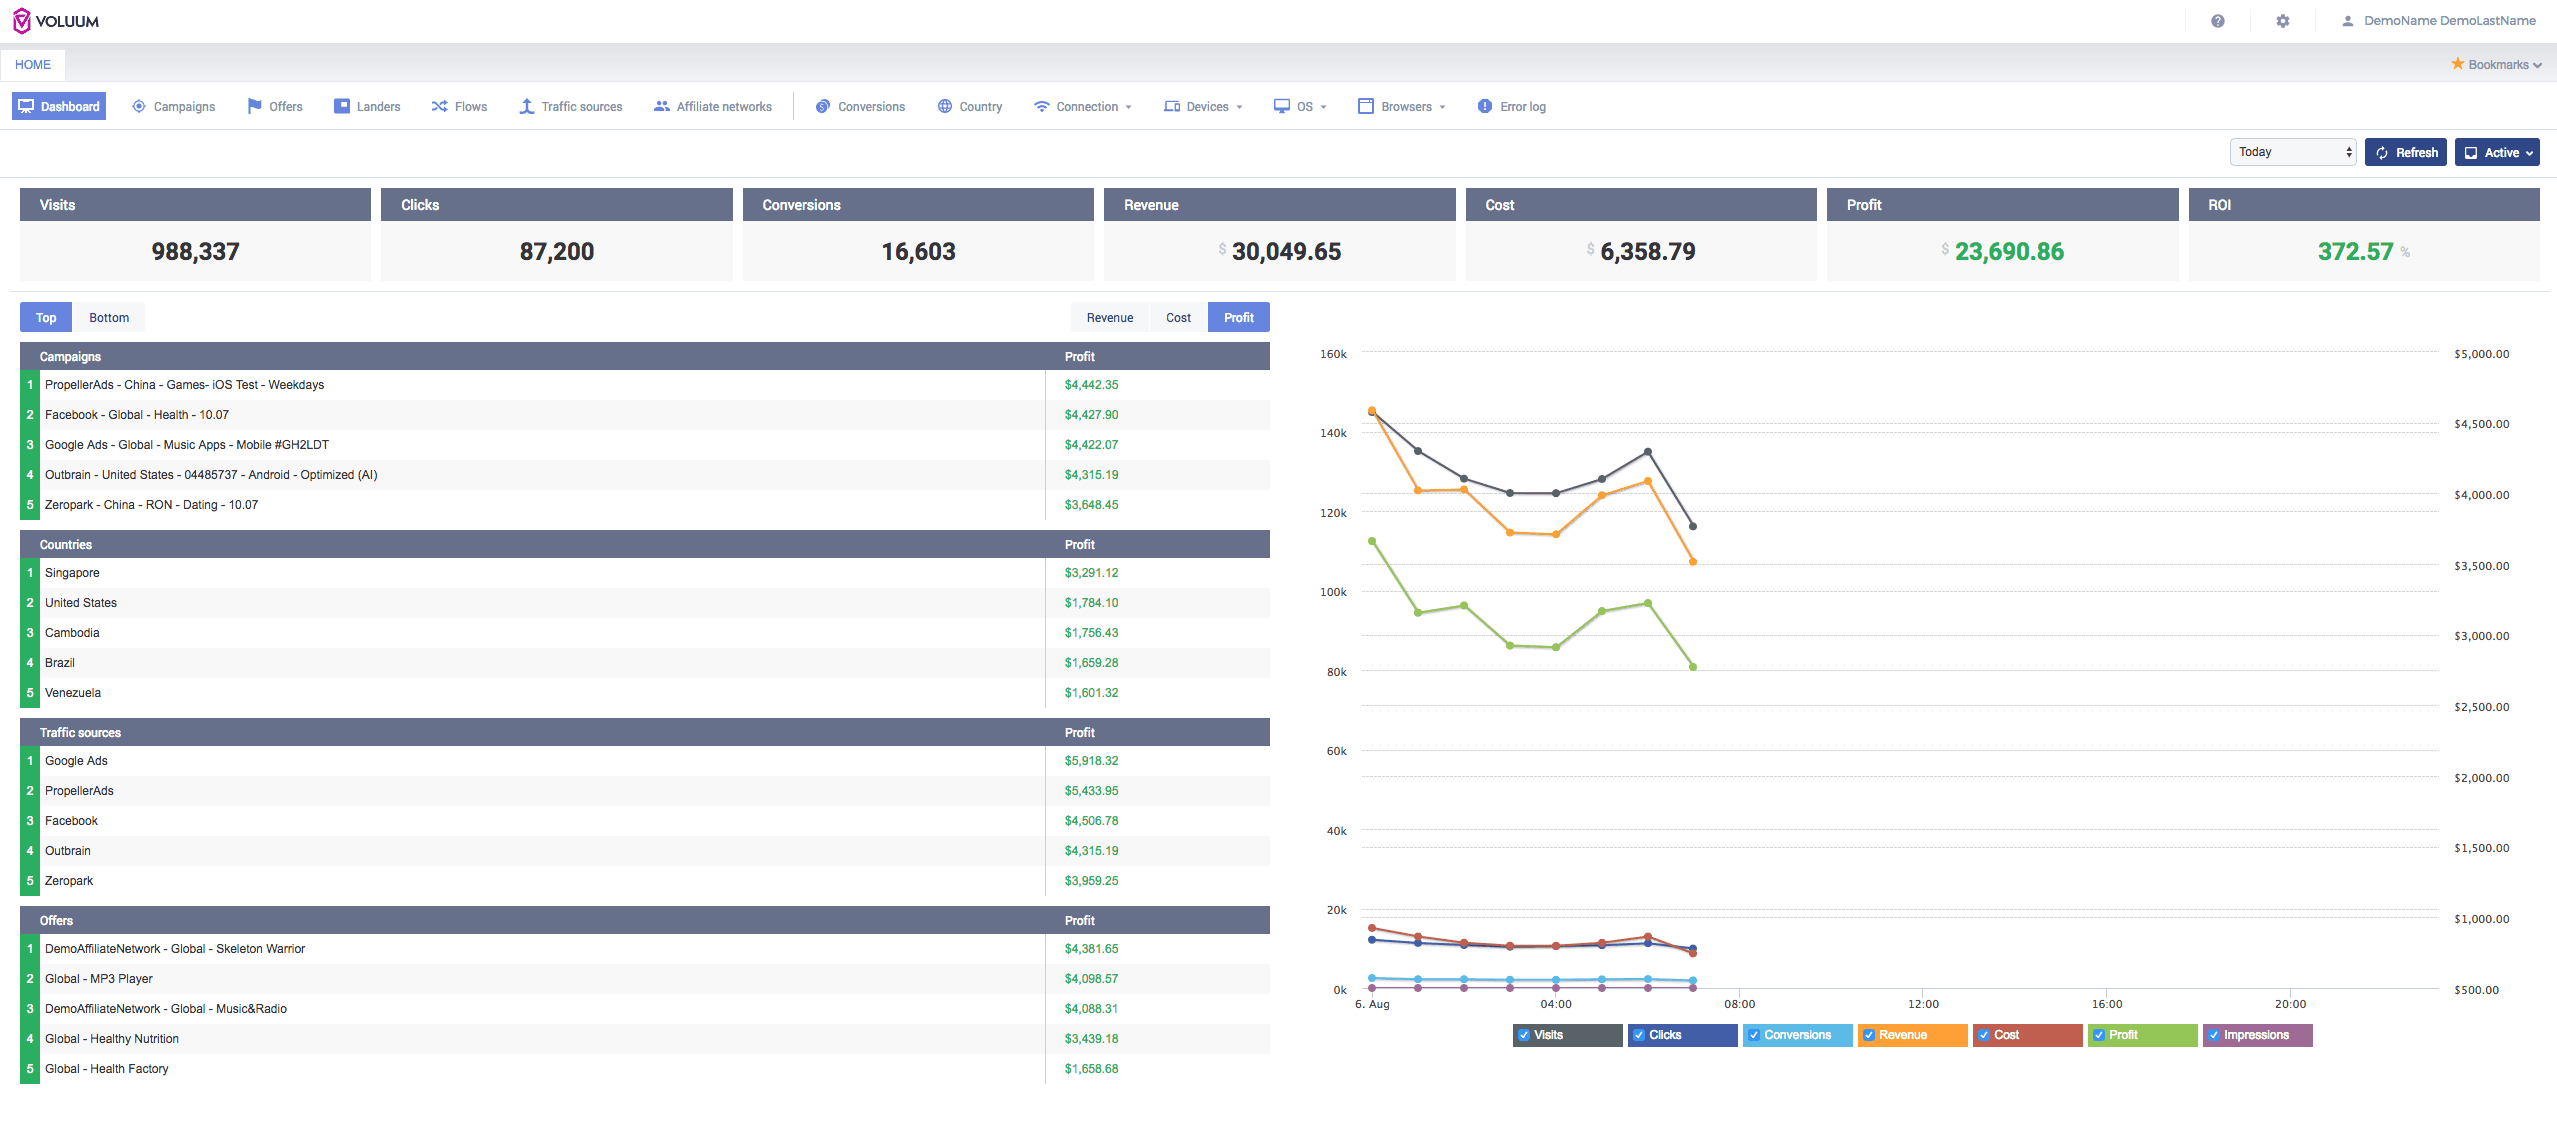Open Offers via the flag icon
Screen dimensions: 2557x1124
(255, 106)
